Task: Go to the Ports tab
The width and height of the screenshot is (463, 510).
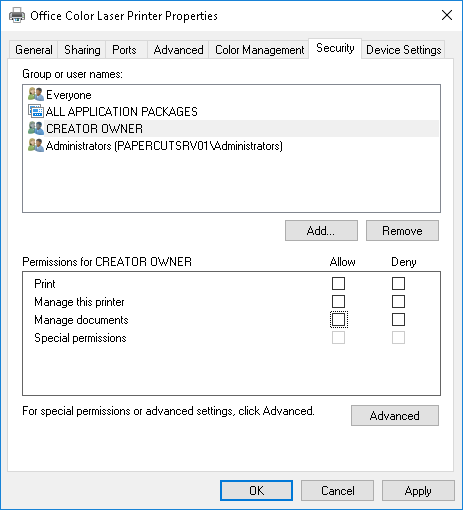Action: tap(124, 50)
